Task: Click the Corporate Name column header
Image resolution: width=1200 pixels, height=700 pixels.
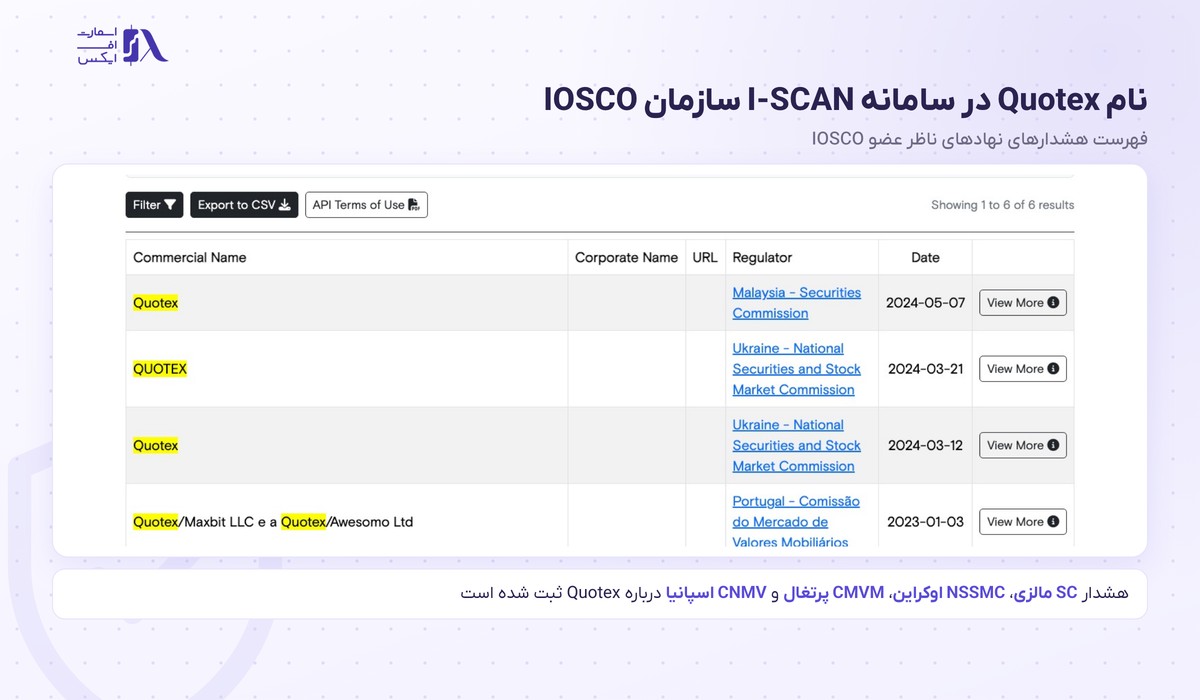Action: click(626, 257)
